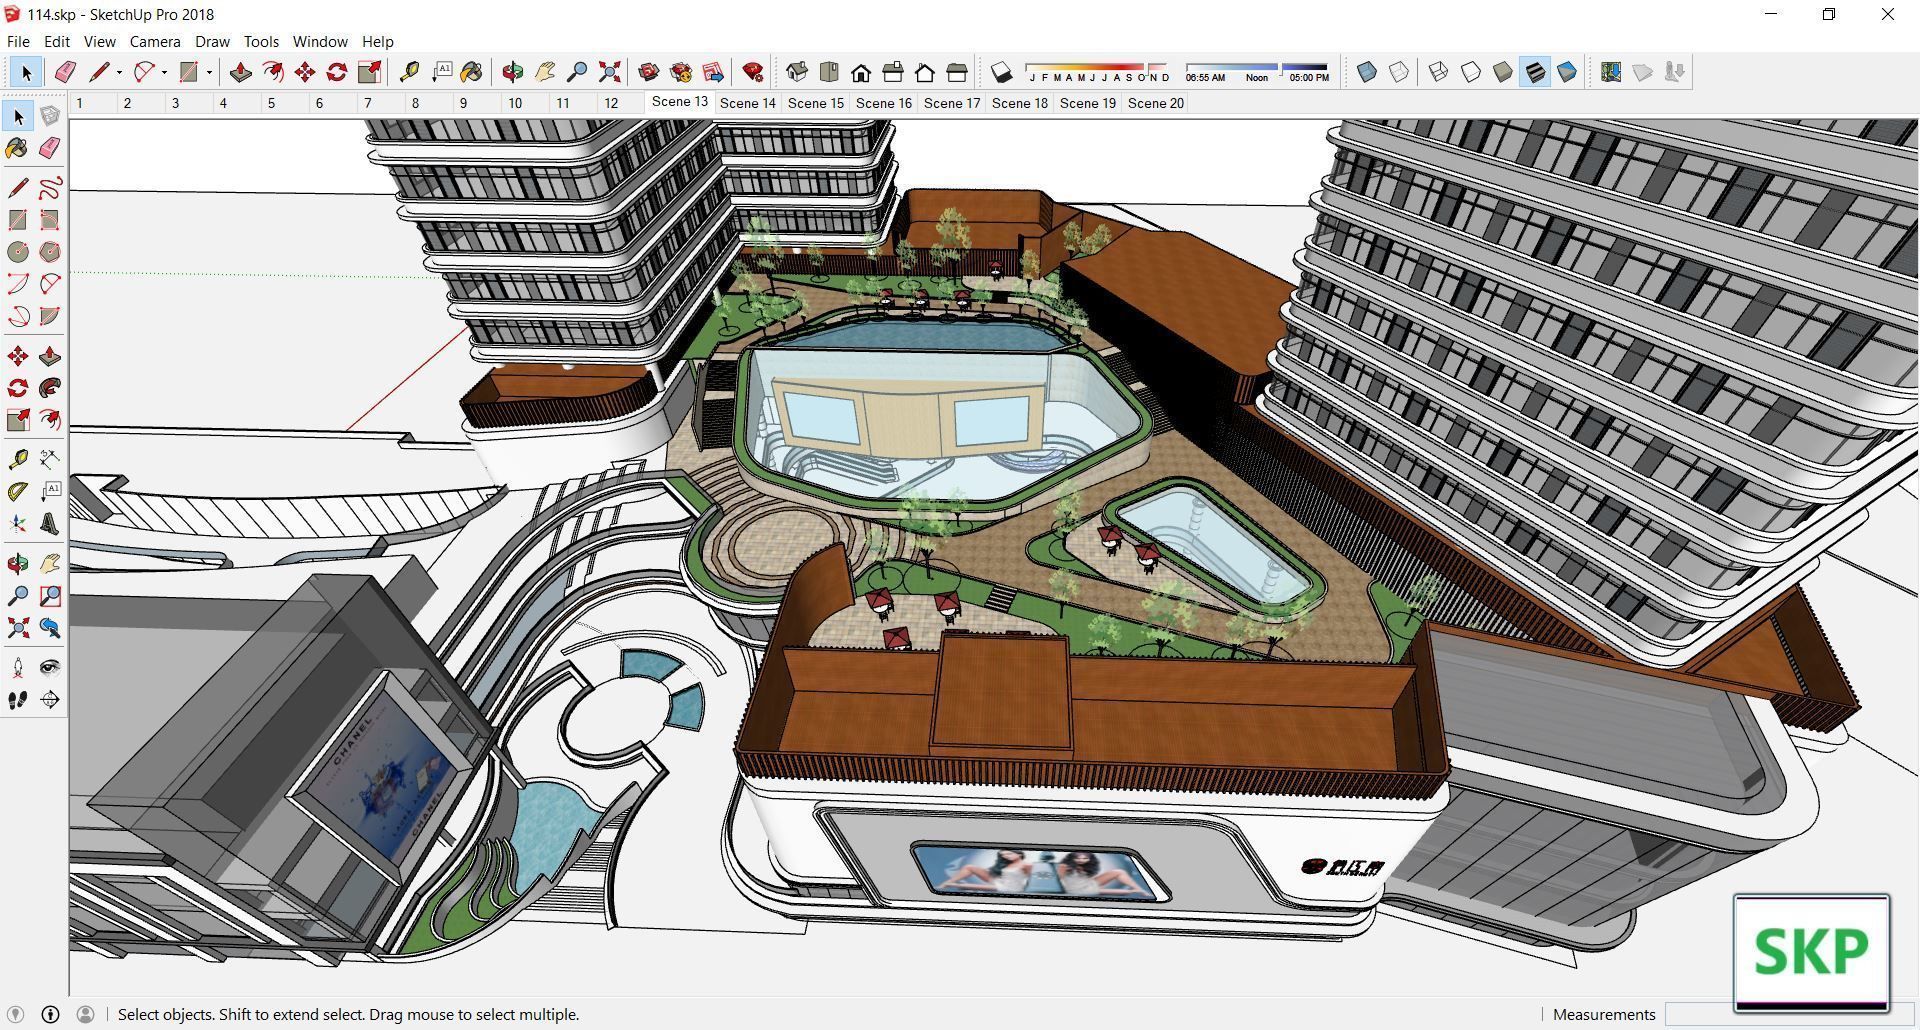Toggle Show/Hide Shadows
The image size is (1920, 1030).
point(1001,72)
